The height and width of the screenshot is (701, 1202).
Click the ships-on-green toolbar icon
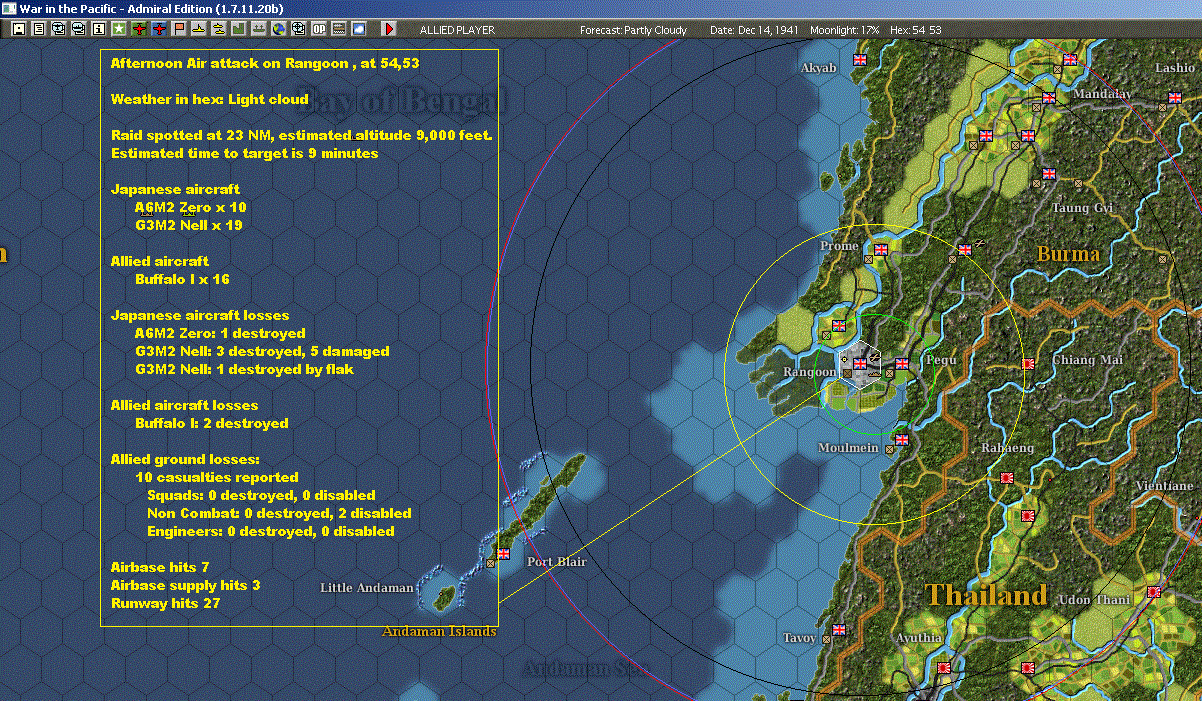[258, 29]
